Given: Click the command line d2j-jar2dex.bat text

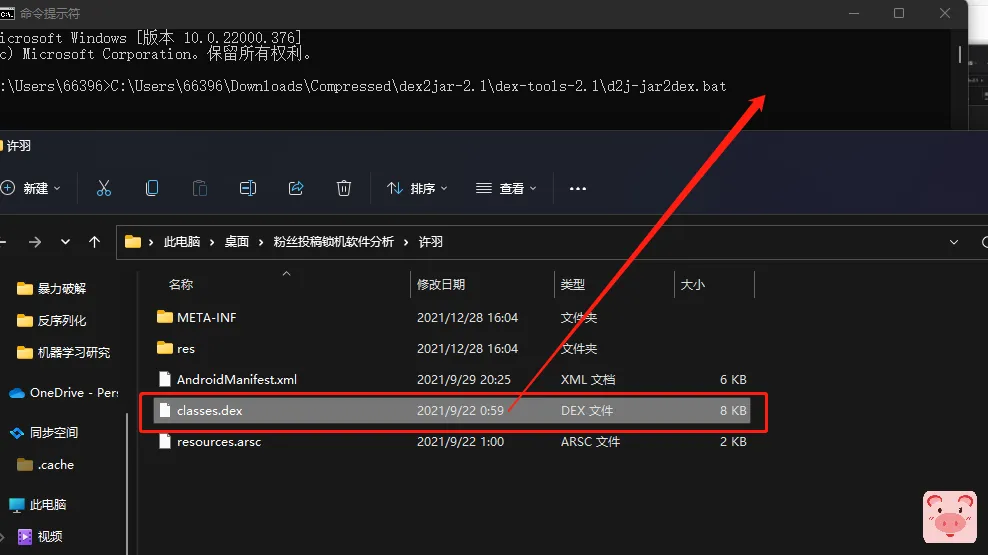Looking at the screenshot, I should tap(666, 86).
